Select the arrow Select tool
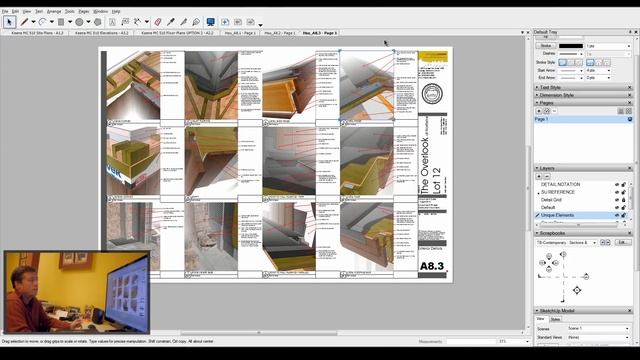This screenshot has height=360, width=640. pyautogui.click(x=9, y=22)
